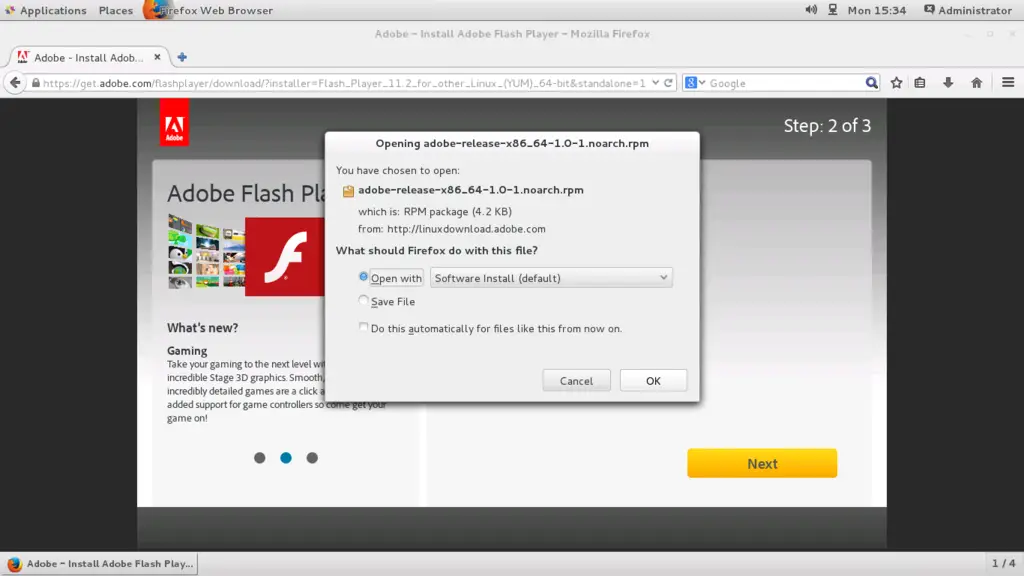Image resolution: width=1024 pixels, height=576 pixels.
Task: Click the Adobe logo on the page
Action: 174,123
